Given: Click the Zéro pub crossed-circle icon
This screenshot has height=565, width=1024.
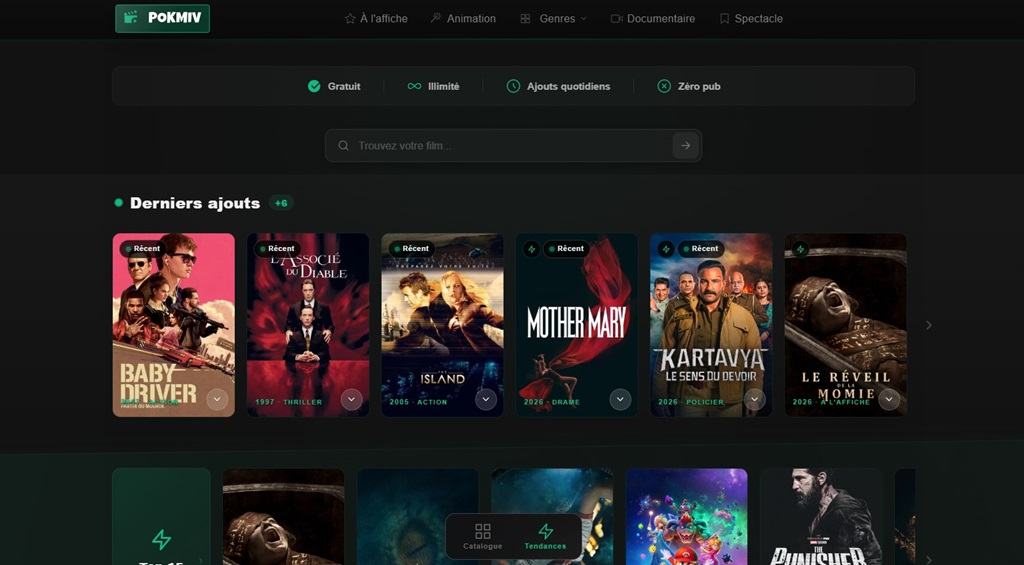Looking at the screenshot, I should point(664,86).
